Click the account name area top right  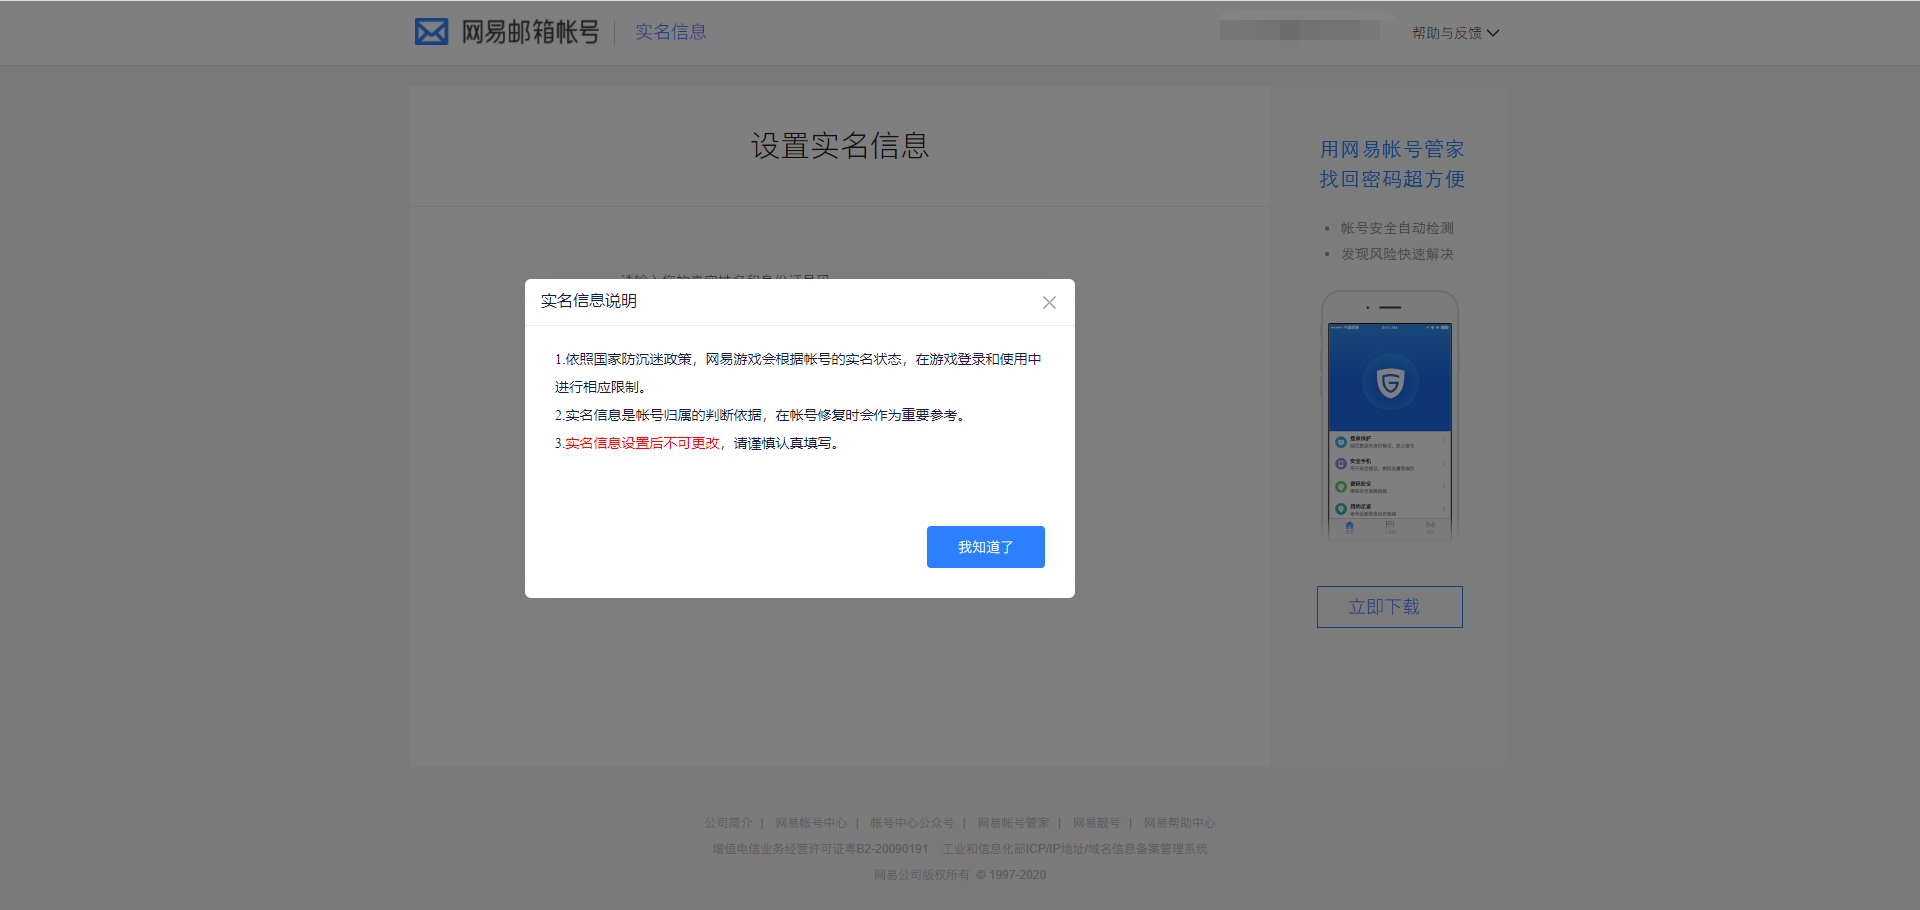[1298, 30]
